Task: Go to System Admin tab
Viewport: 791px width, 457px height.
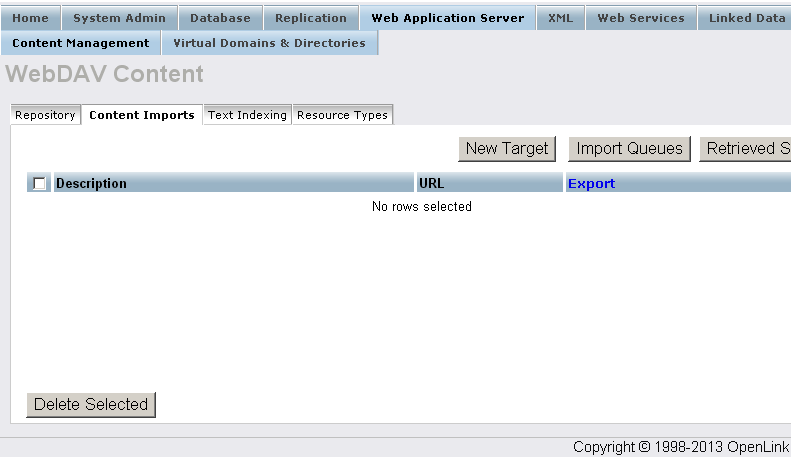Action: click(x=119, y=18)
